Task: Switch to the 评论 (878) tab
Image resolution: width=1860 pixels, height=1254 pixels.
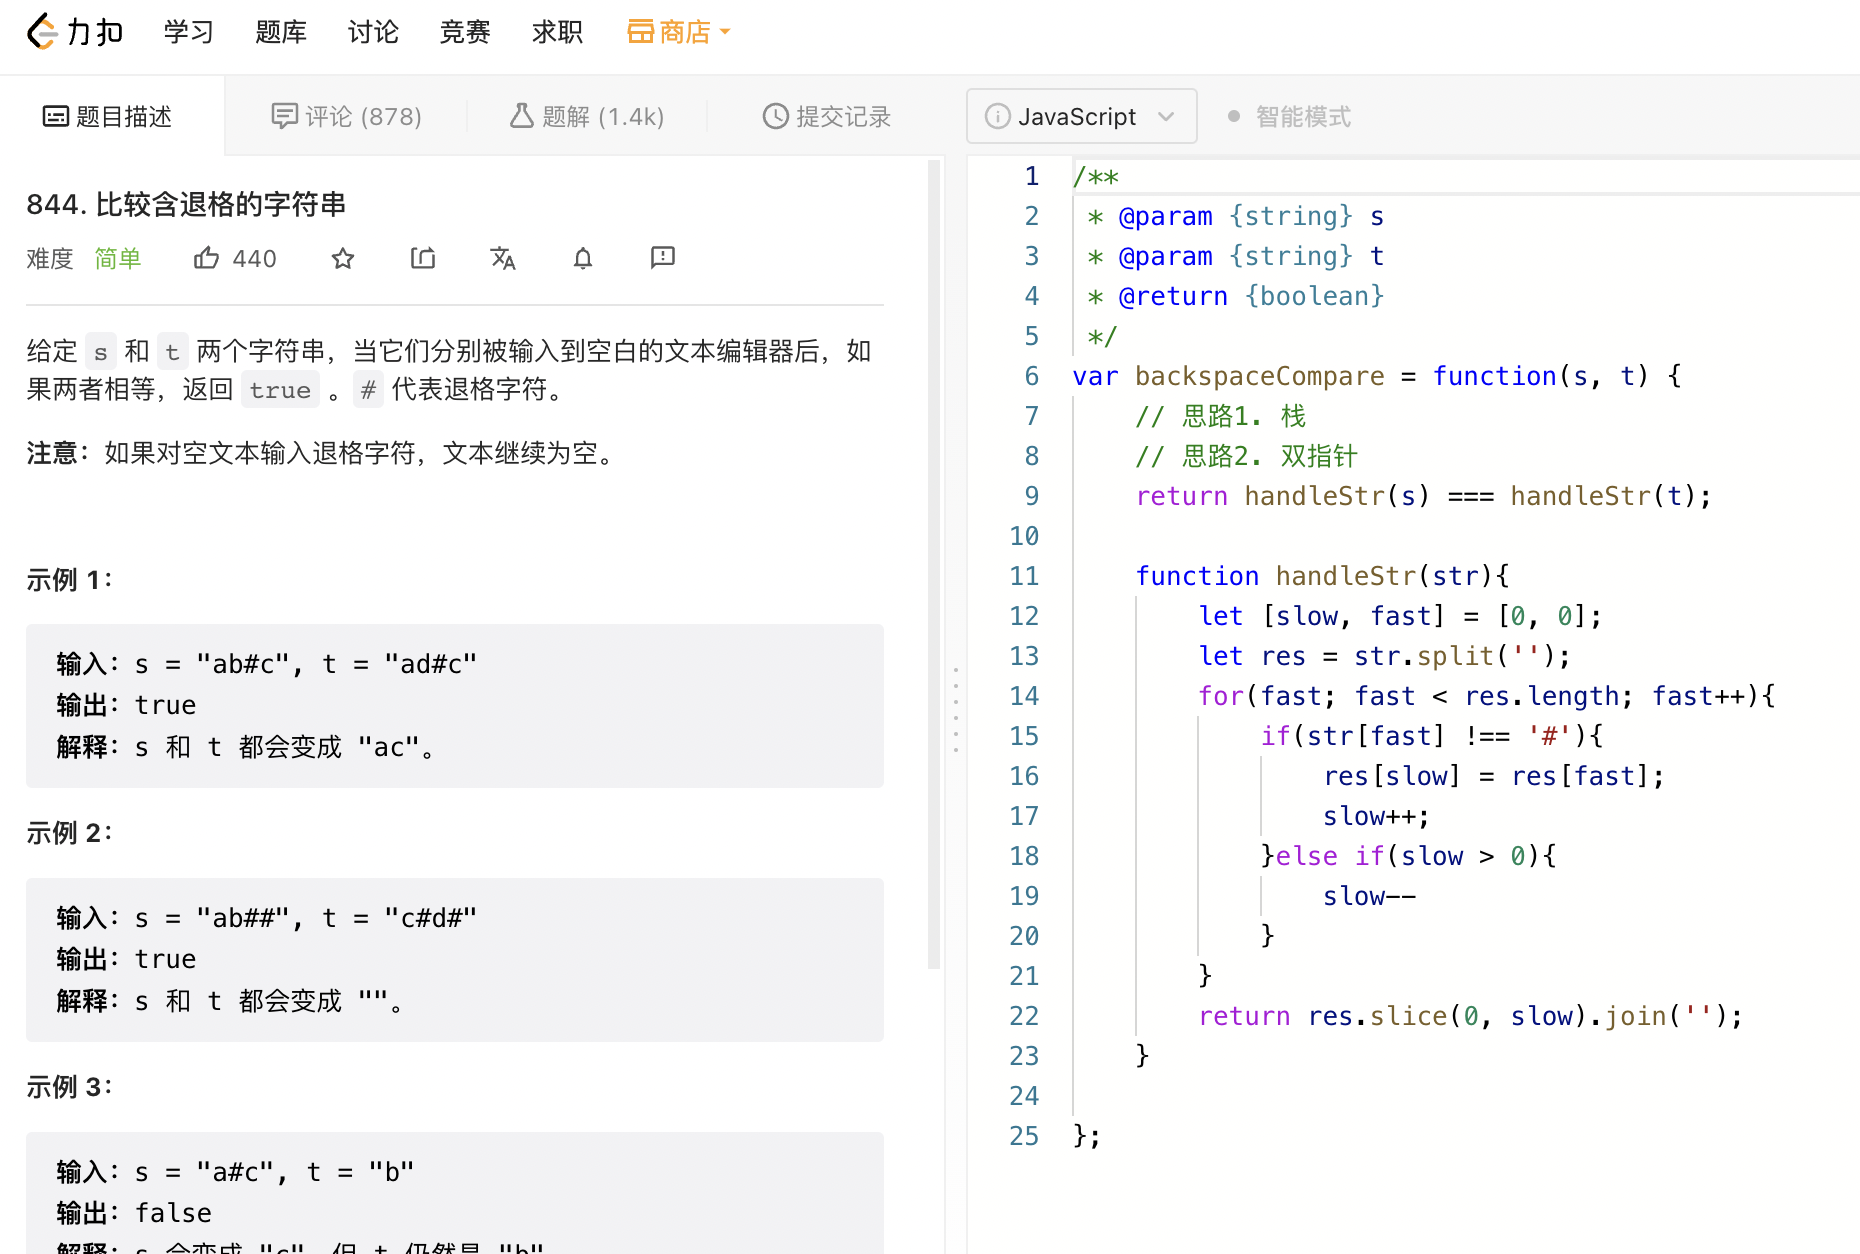Action: [347, 117]
